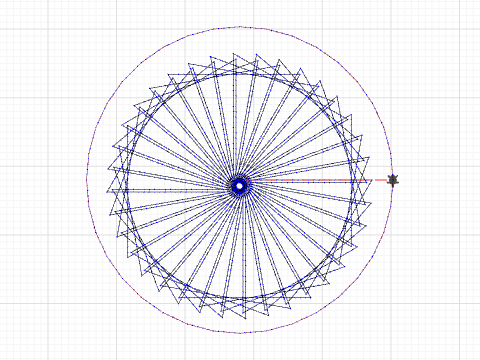Click the rightmost triangle tip below the red line
The image size is (480, 360).
tap(371, 203)
